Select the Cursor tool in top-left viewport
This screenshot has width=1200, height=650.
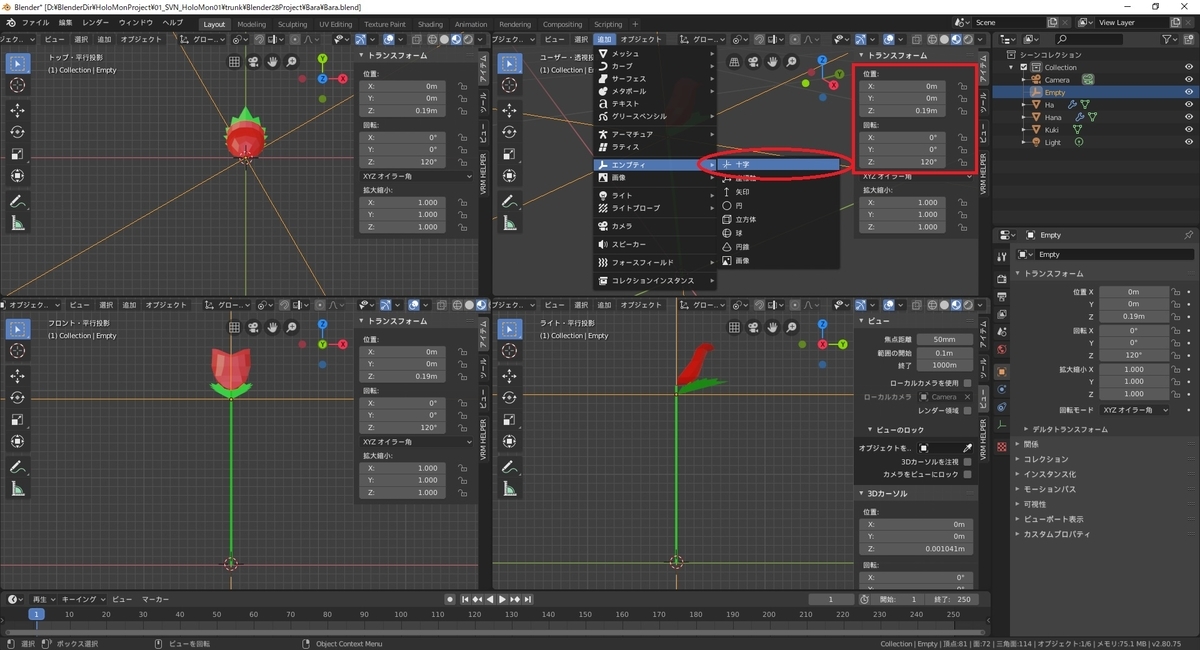(18, 85)
